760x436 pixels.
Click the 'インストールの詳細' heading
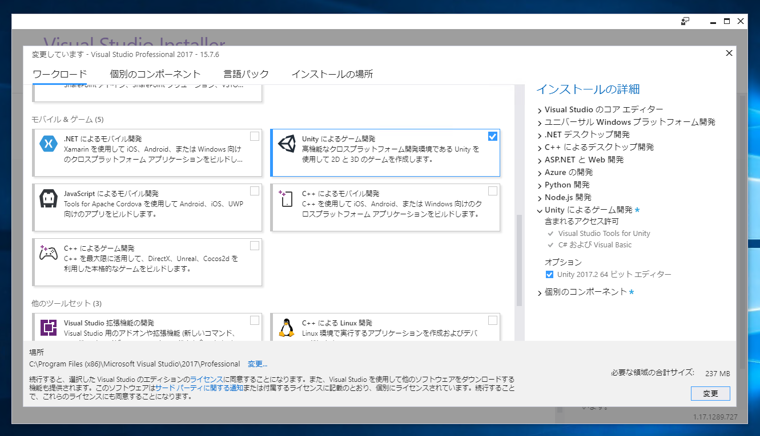[588, 89]
